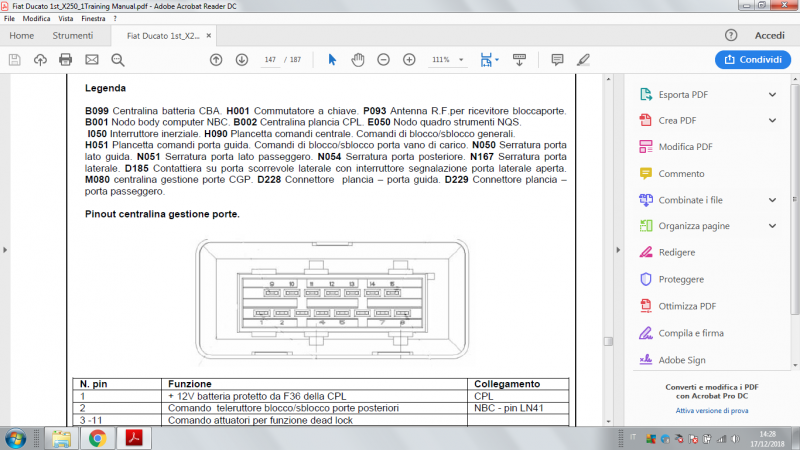Click the zoom in plus icon
This screenshot has width=800, height=450.
[x=408, y=60]
